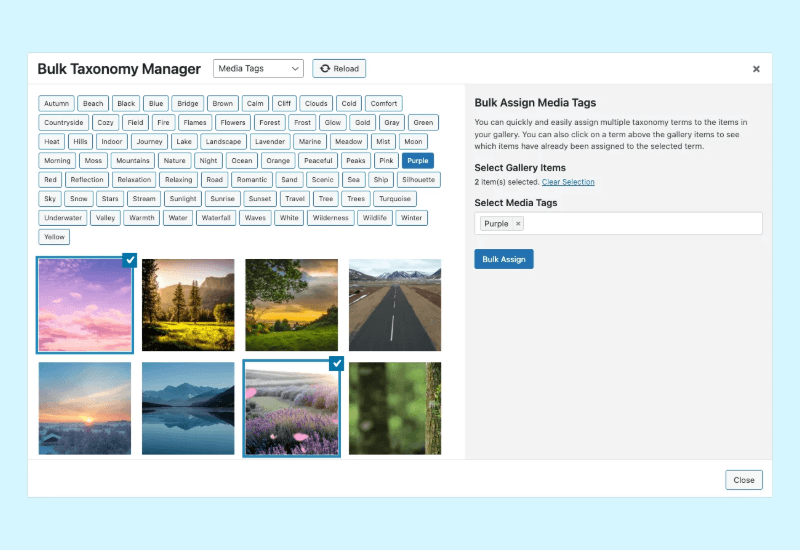This screenshot has width=800, height=550.
Task: Select the mountain lake reflection thumbnail
Action: [188, 408]
